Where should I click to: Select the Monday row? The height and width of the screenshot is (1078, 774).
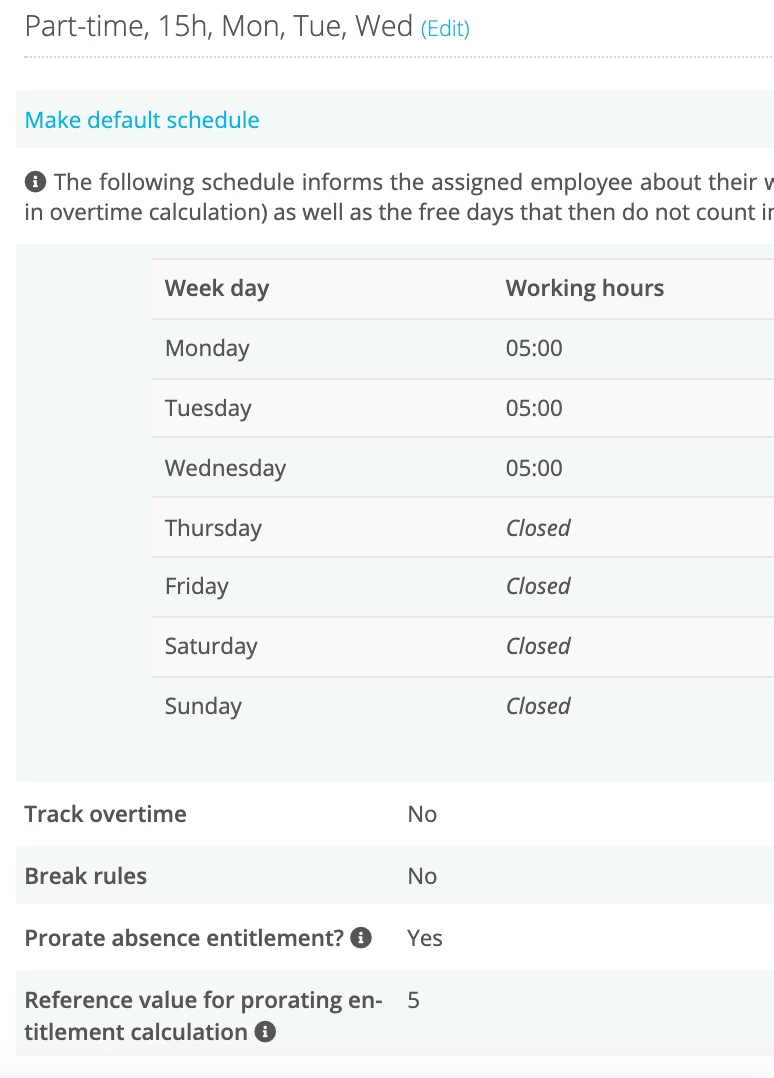pos(463,349)
